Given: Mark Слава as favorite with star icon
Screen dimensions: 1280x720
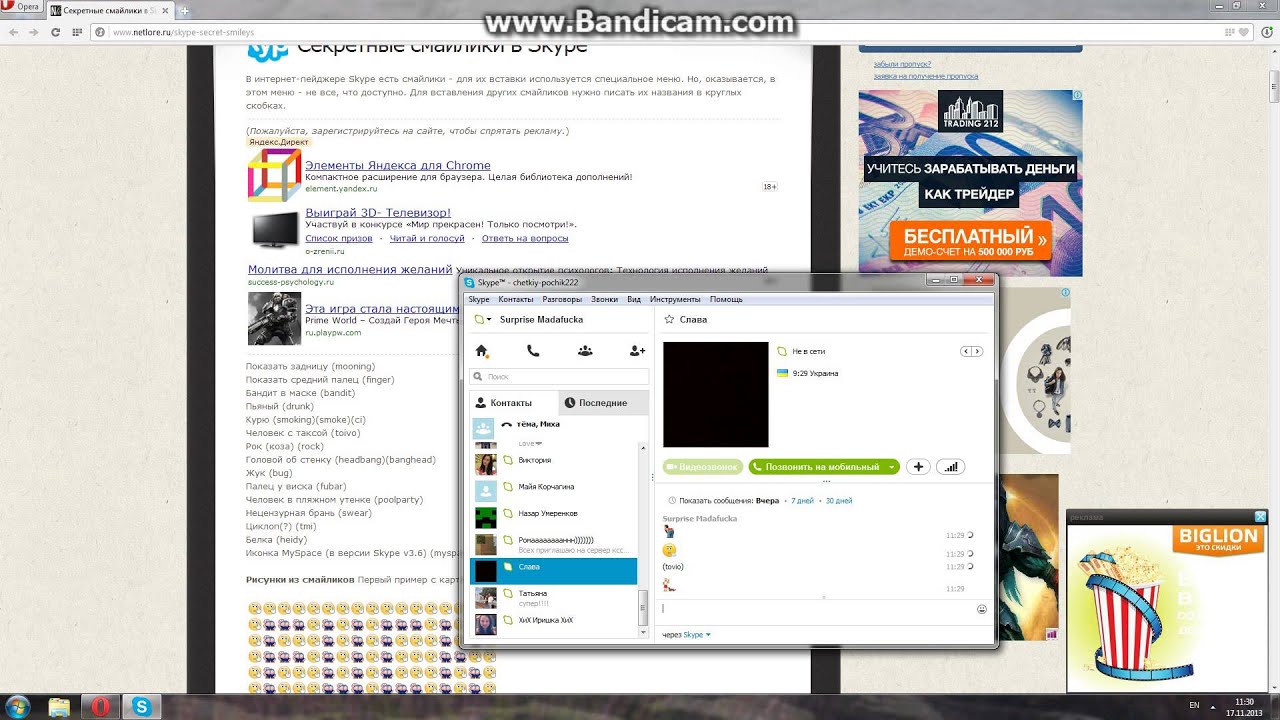Looking at the screenshot, I should point(669,320).
